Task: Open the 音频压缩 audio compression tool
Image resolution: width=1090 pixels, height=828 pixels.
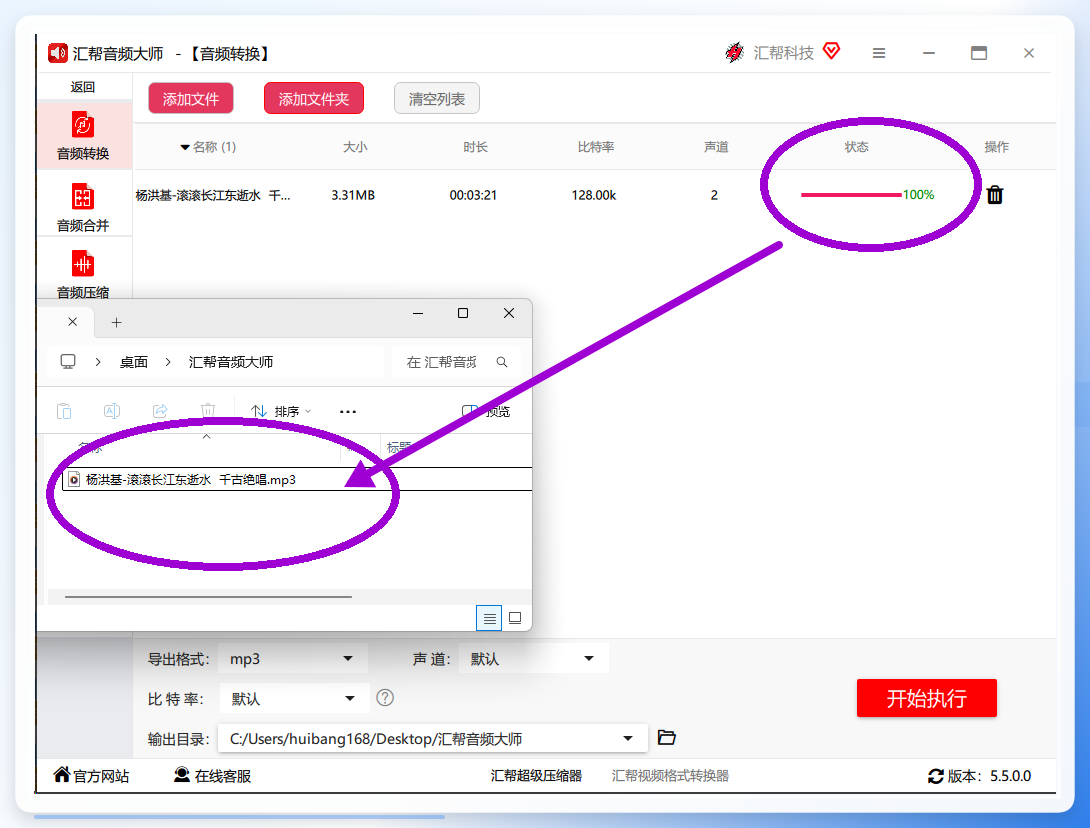Action: 83,273
